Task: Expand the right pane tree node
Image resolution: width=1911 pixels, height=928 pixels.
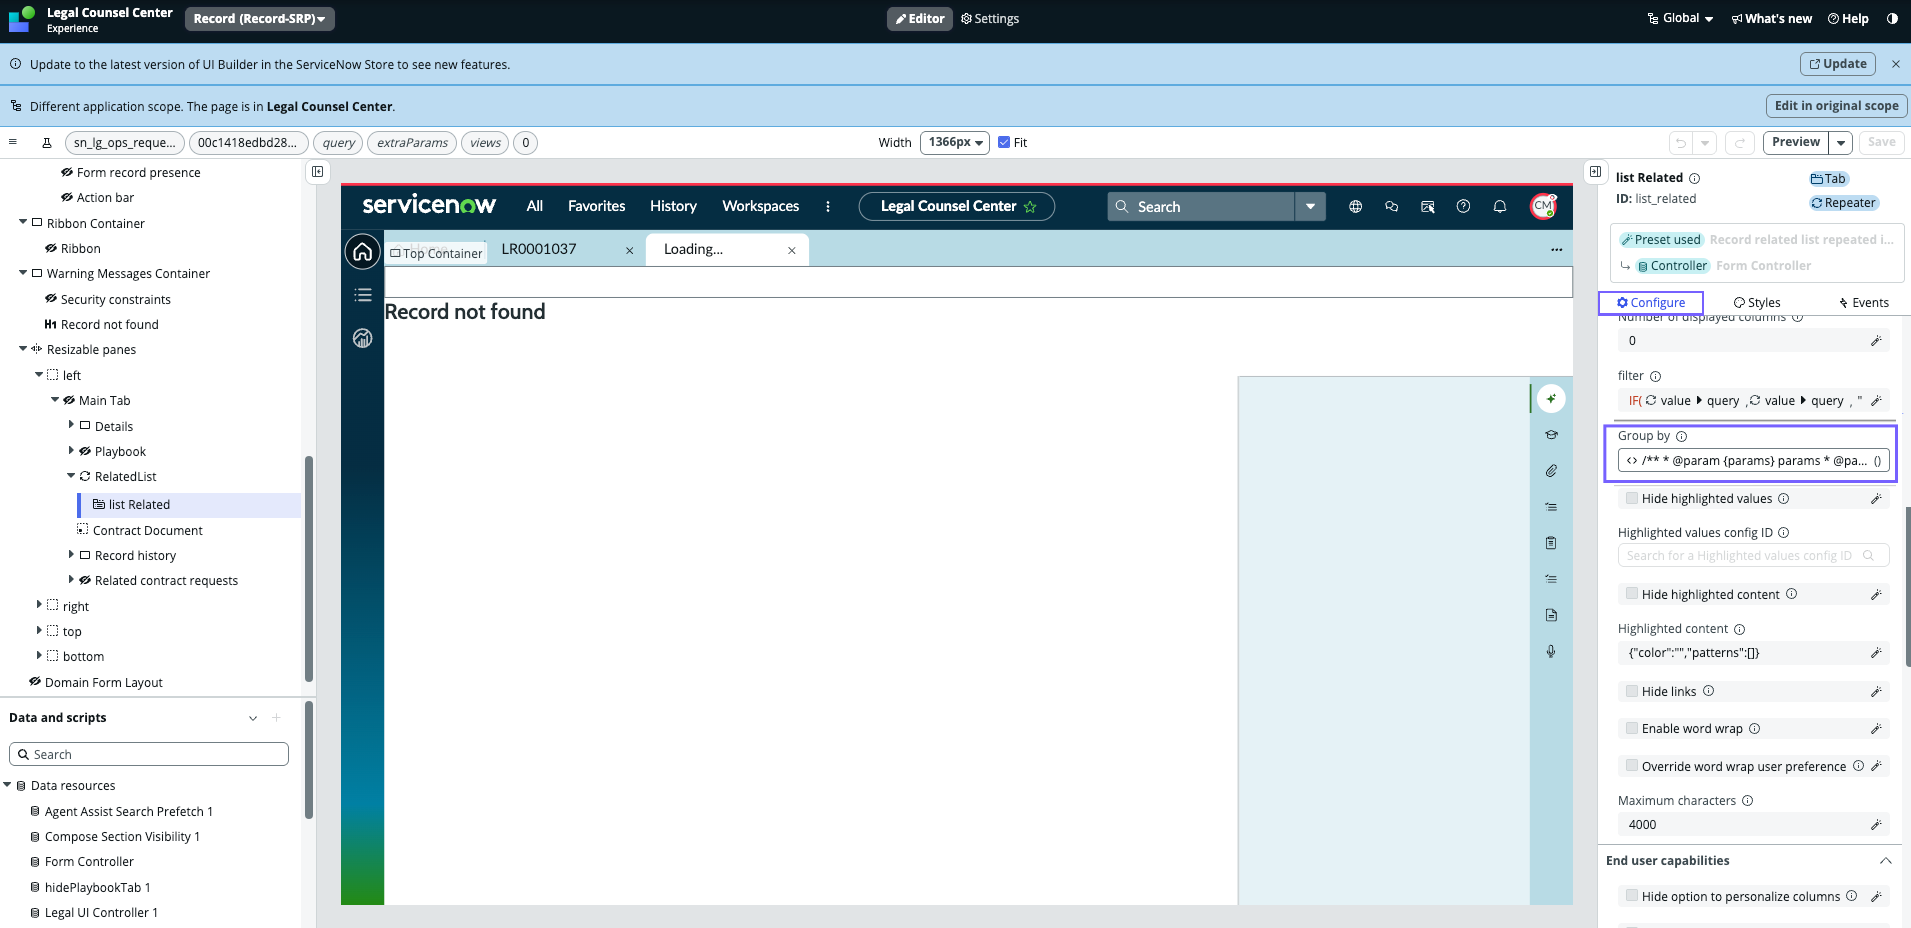Action: (39, 605)
